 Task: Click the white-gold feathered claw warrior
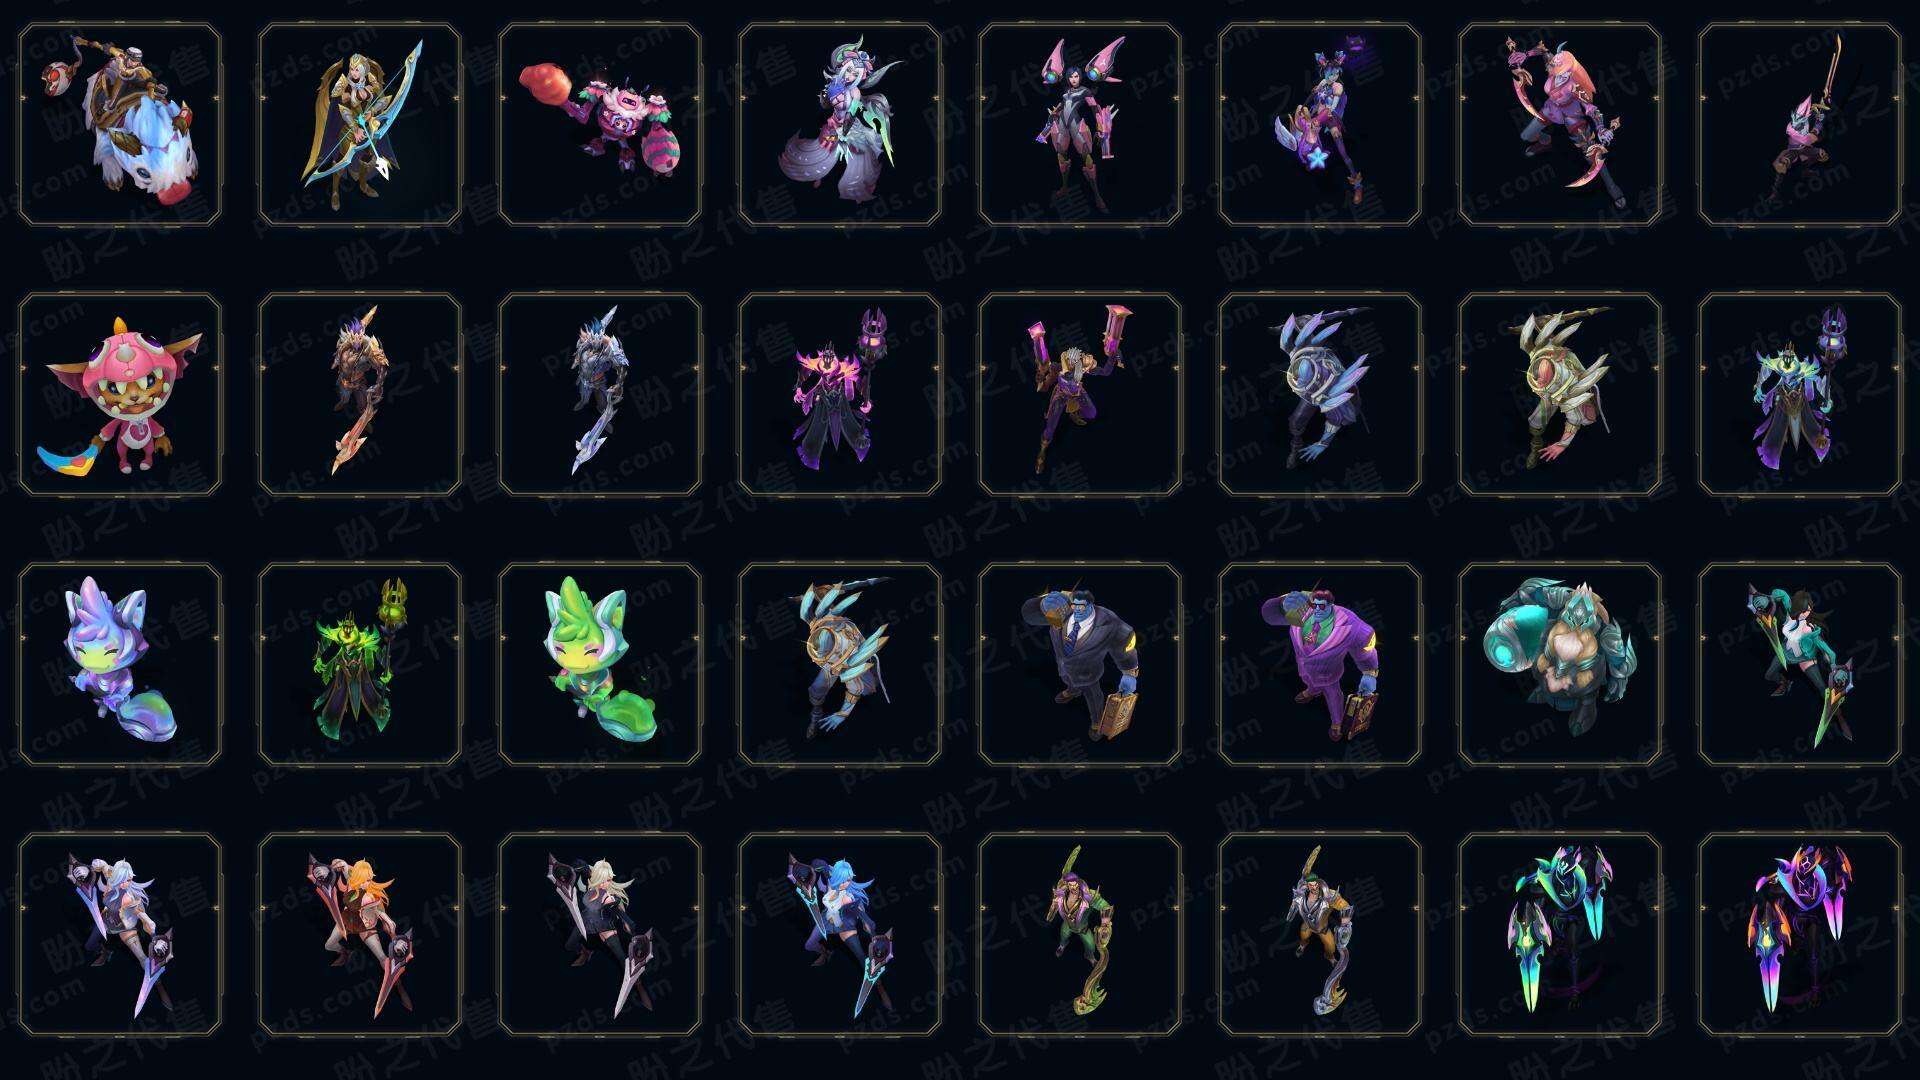pyautogui.click(x=1560, y=394)
